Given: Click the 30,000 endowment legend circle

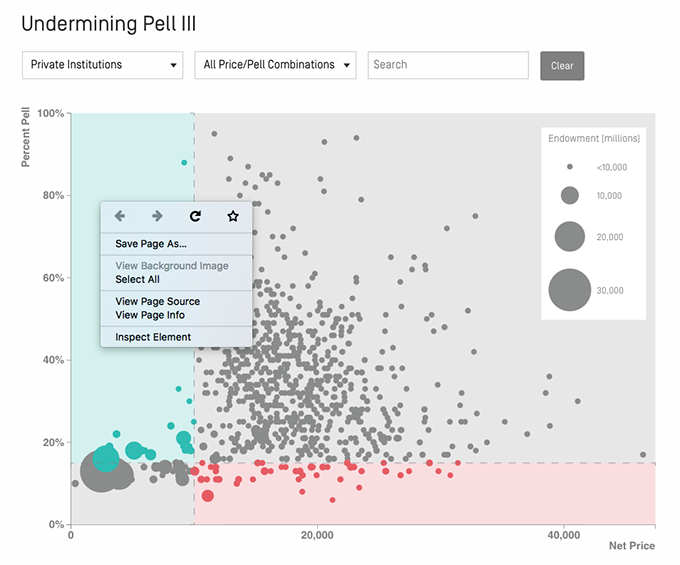Looking at the screenshot, I should (569, 290).
